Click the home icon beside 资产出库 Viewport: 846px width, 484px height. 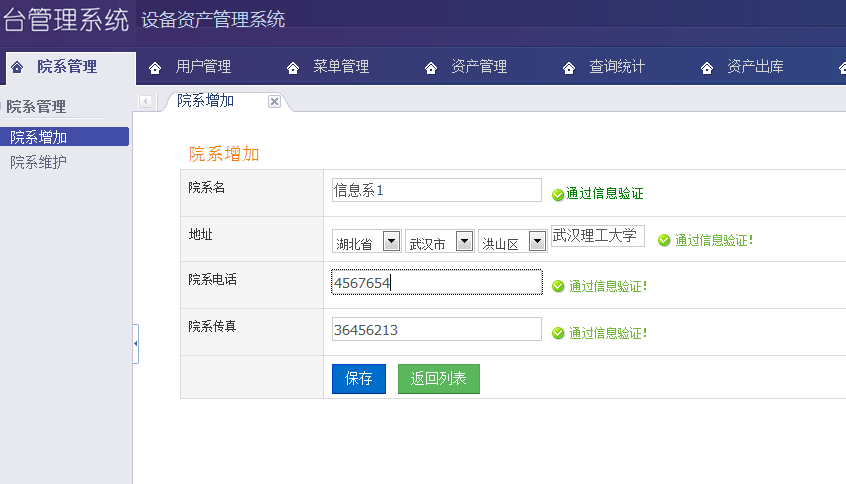(x=707, y=68)
